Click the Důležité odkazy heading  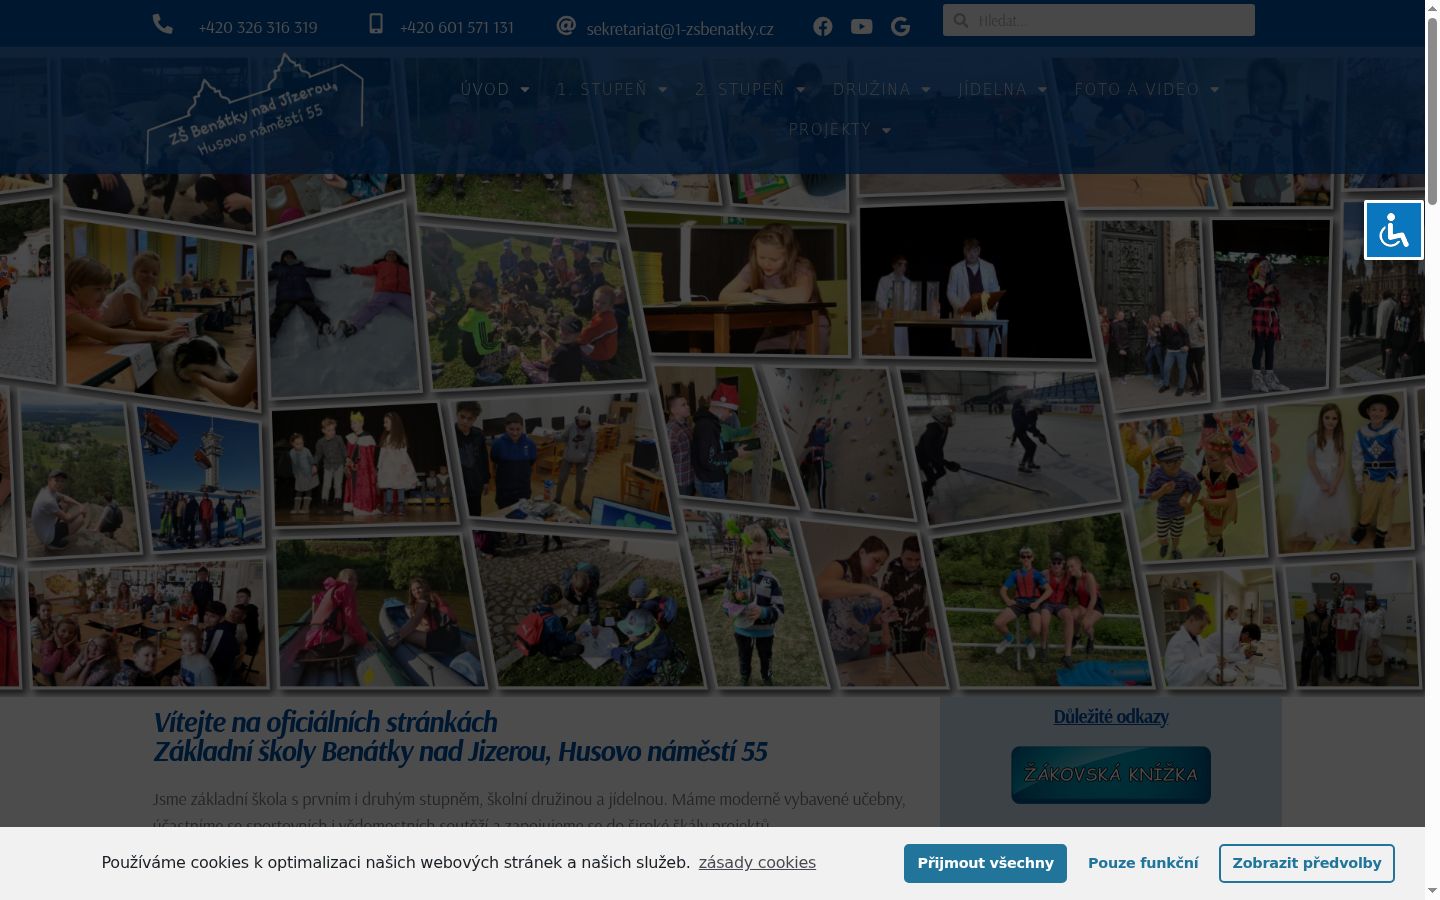tap(1111, 716)
